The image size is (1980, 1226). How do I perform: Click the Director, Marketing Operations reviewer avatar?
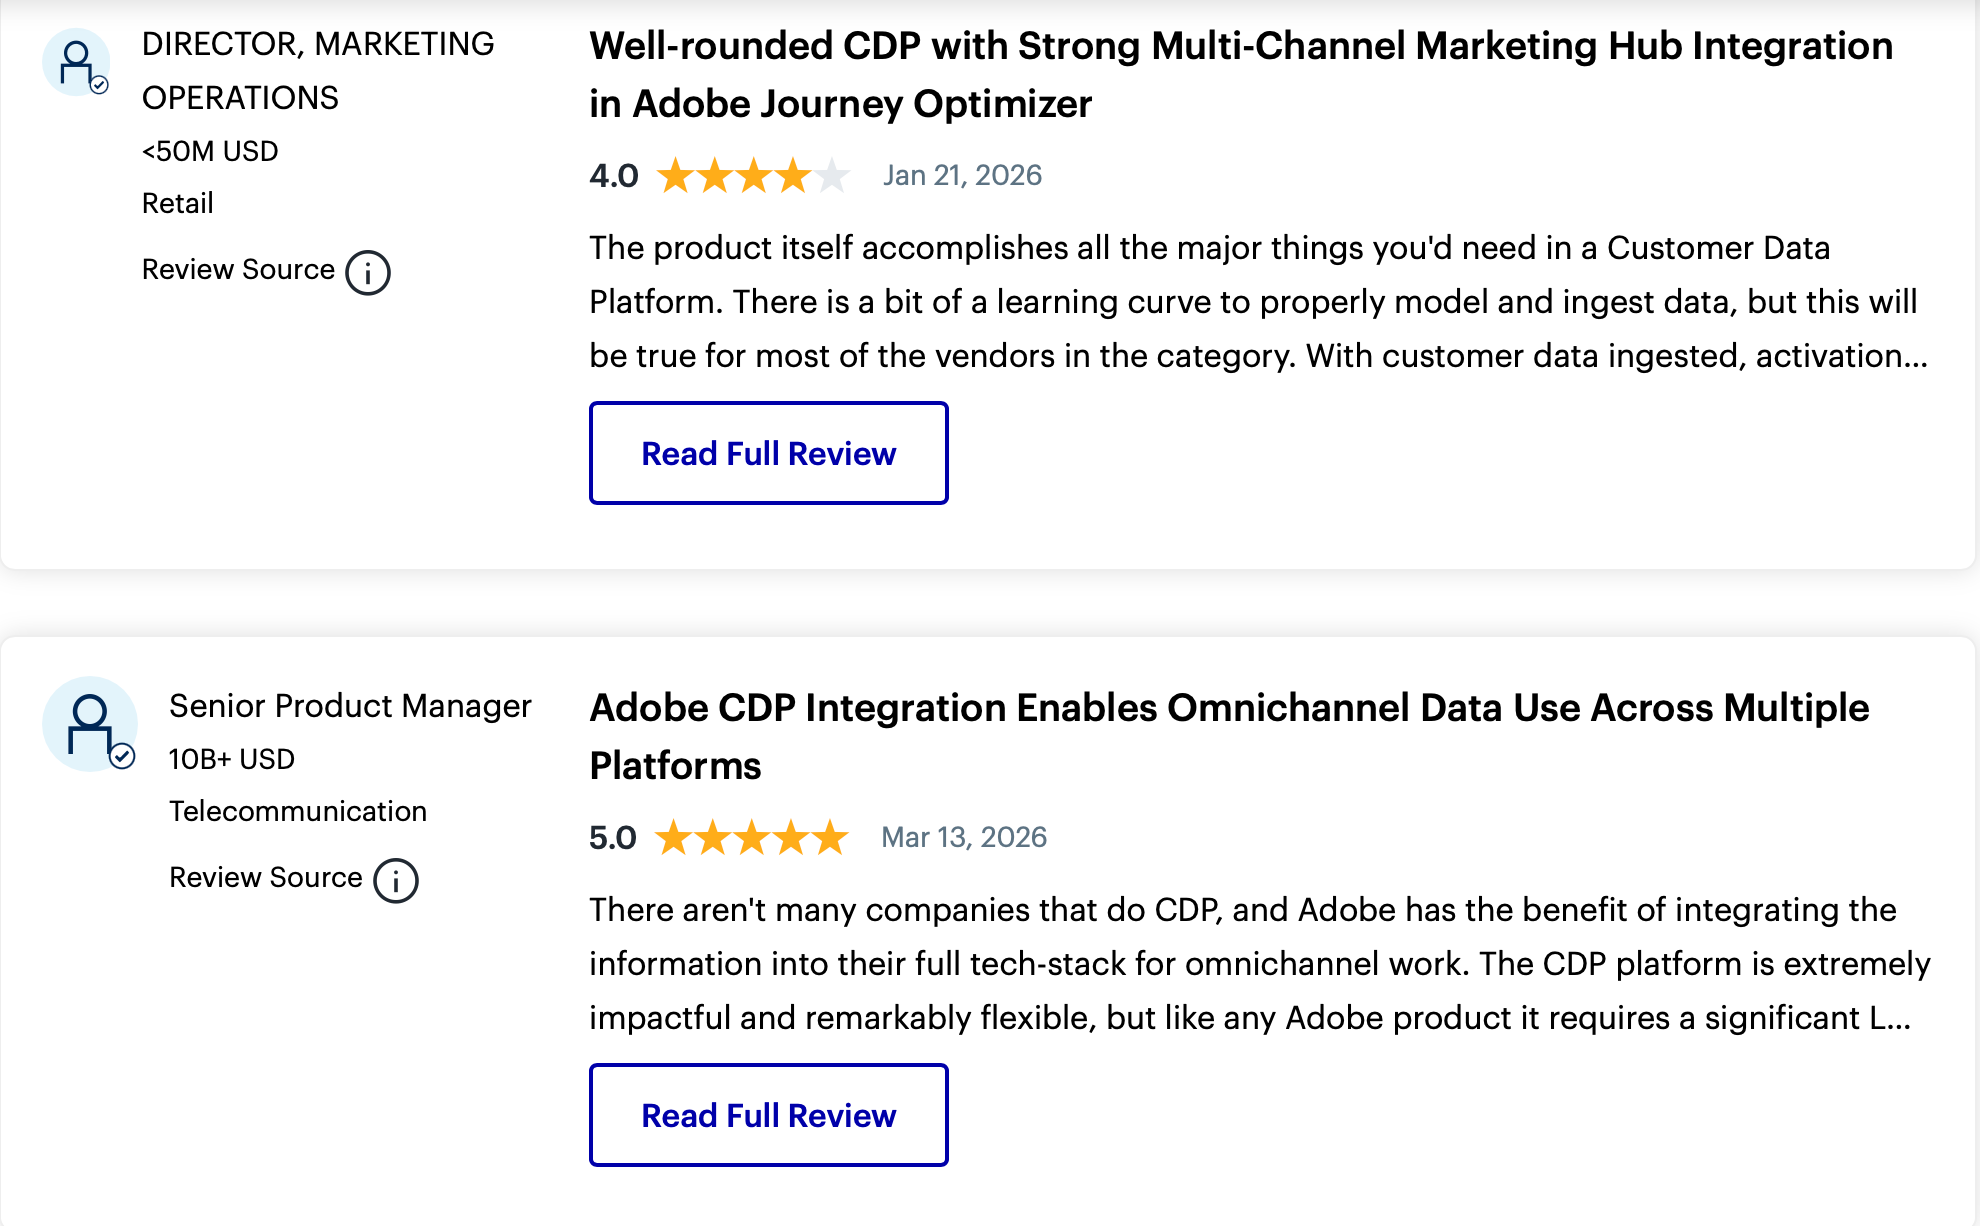click(x=75, y=62)
